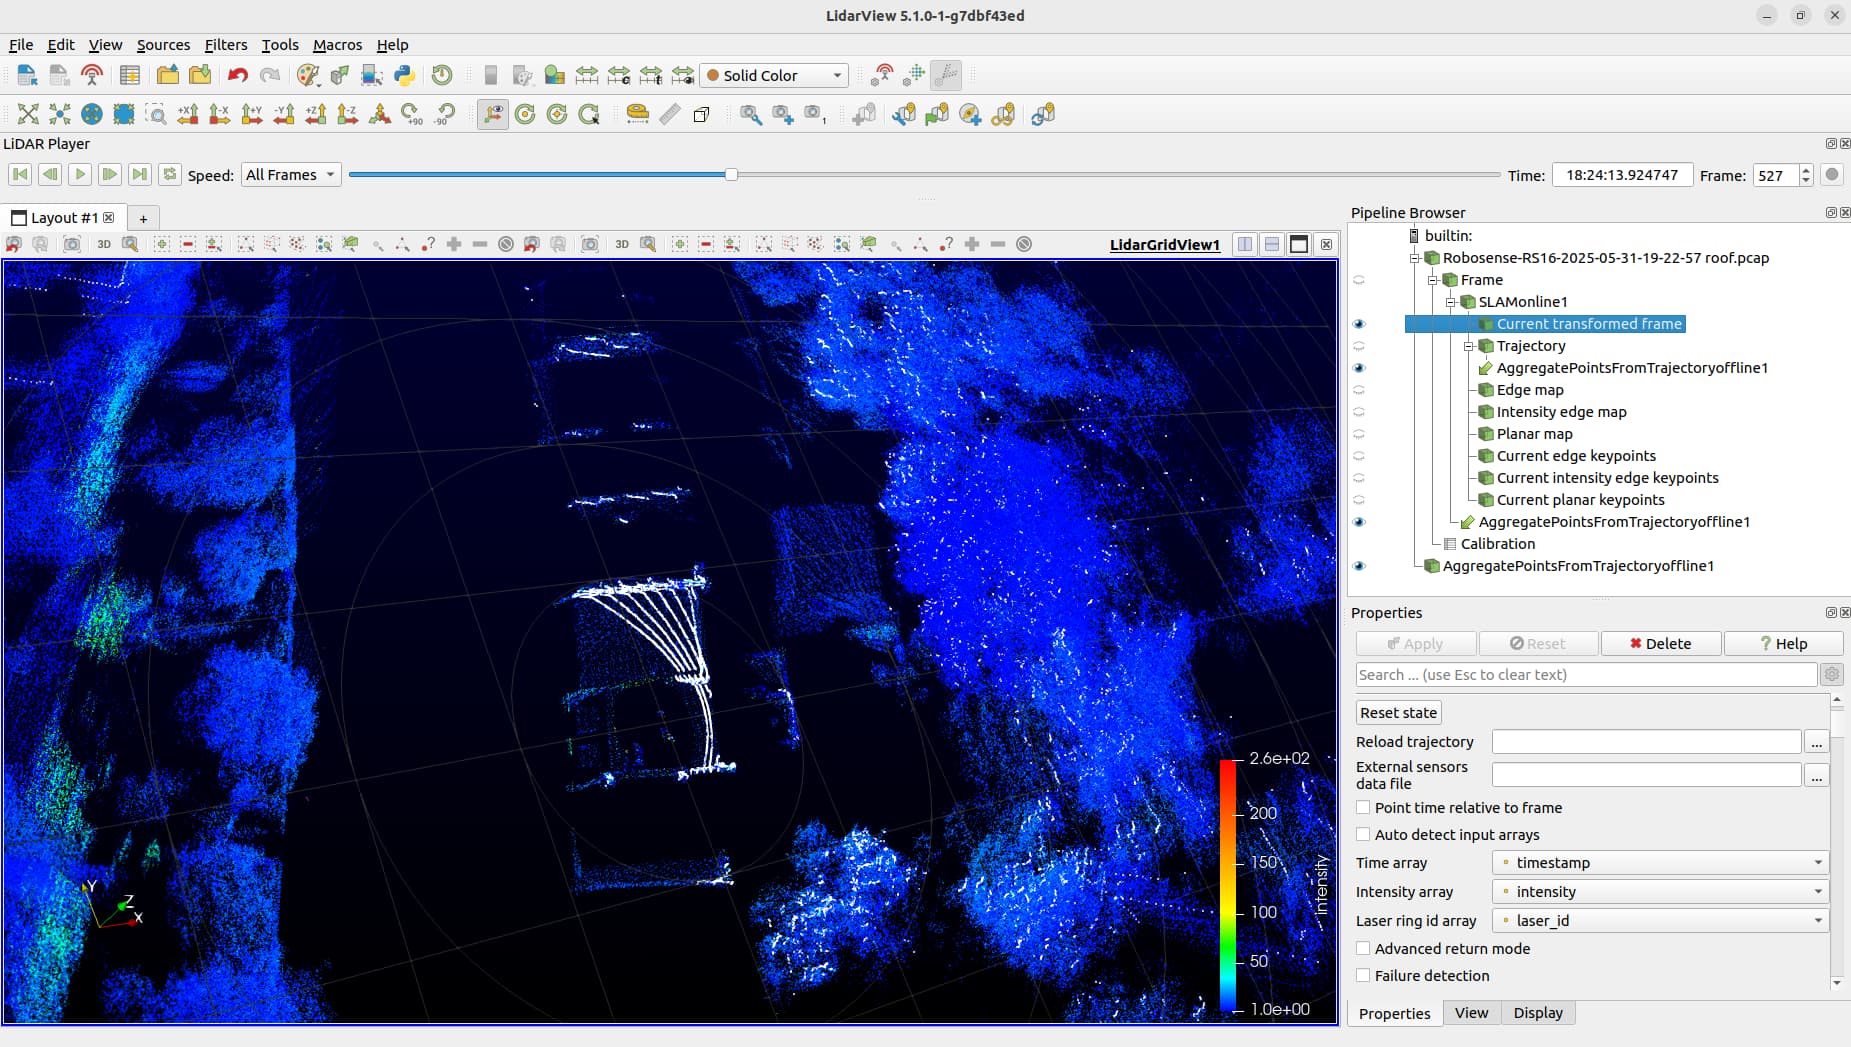Toggle loop playback button
This screenshot has width=1851, height=1047.
pyautogui.click(x=170, y=174)
